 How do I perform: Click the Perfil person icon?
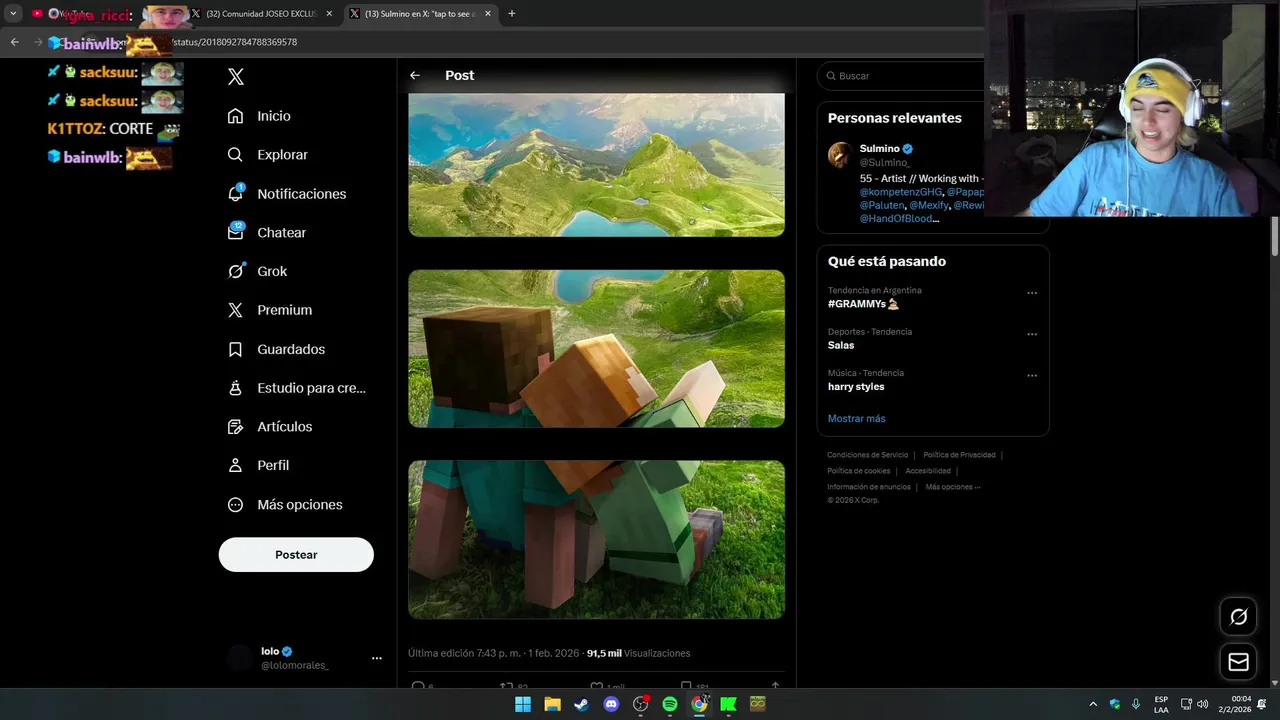[235, 465]
